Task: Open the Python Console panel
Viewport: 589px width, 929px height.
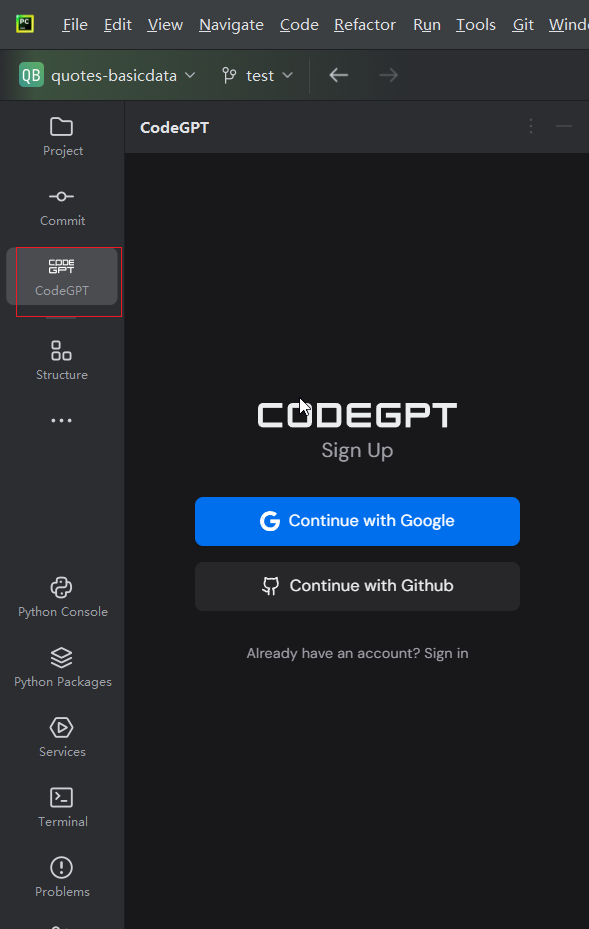Action: pyautogui.click(x=62, y=598)
